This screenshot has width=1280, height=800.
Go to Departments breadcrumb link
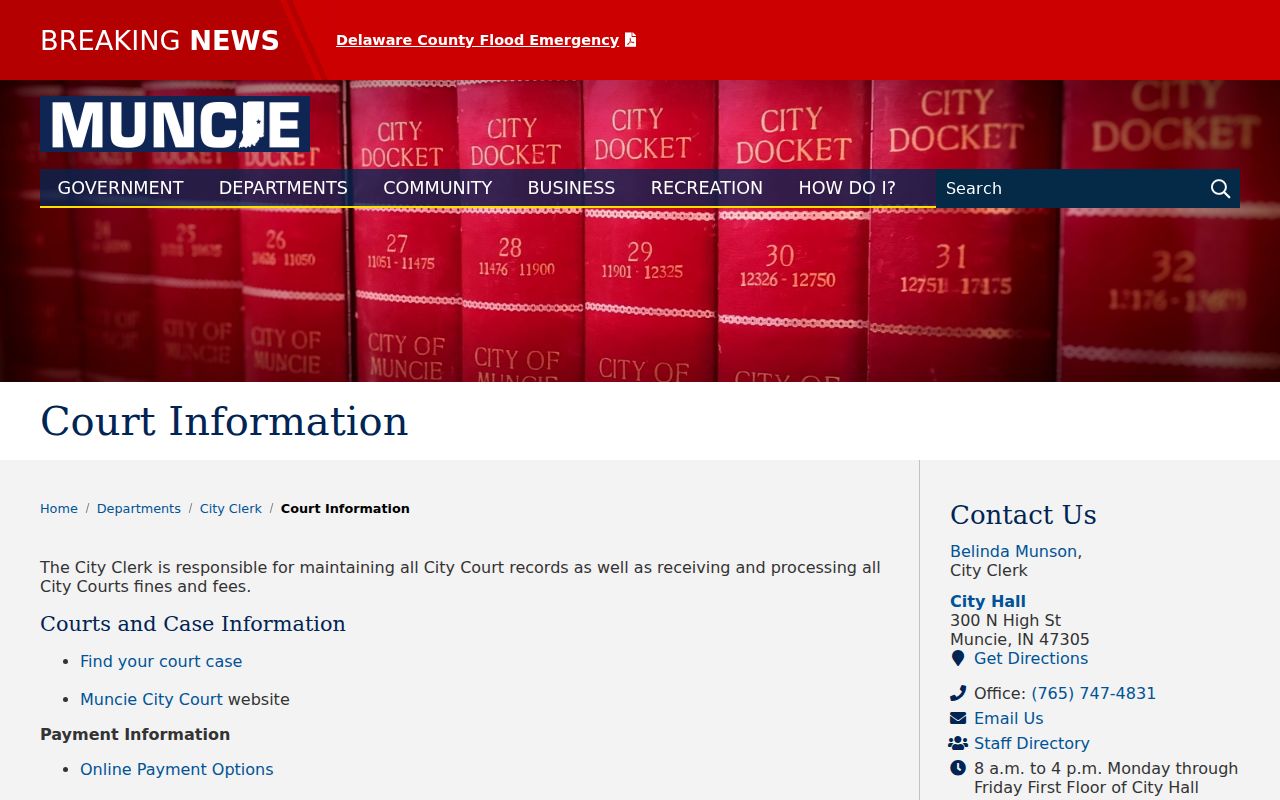139,509
